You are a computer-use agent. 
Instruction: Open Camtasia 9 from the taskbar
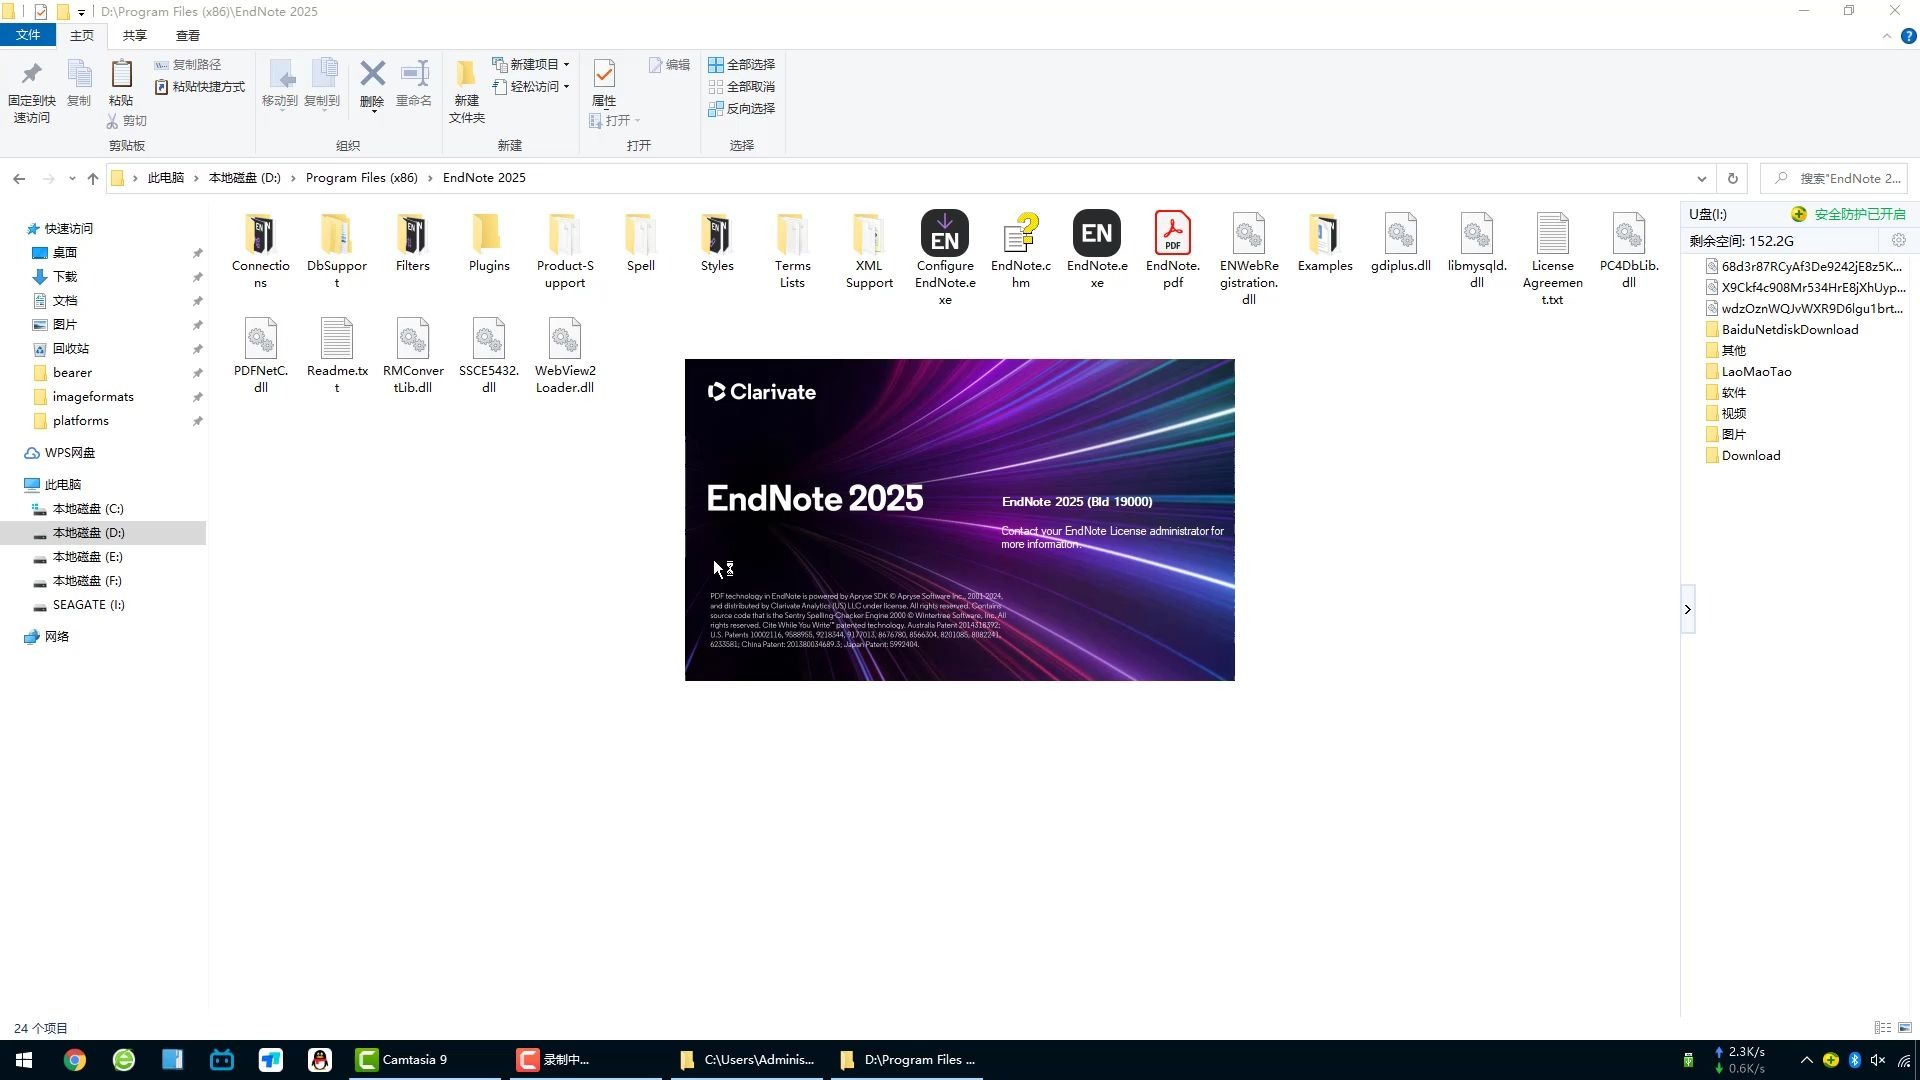tap(410, 1059)
